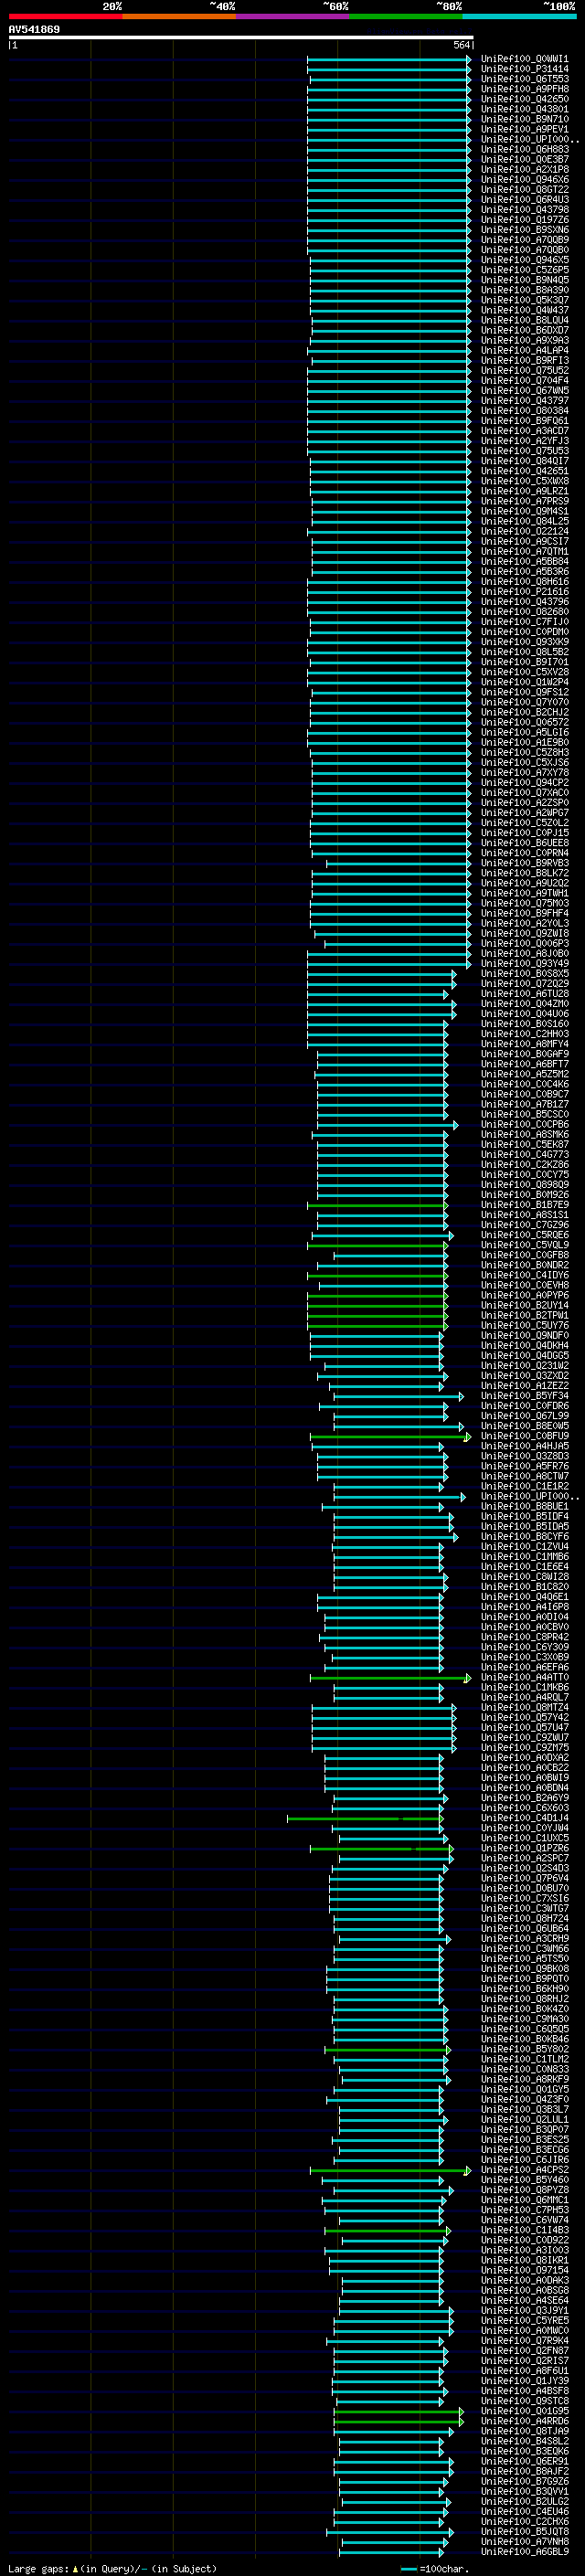Image resolution: width=585 pixels, height=2576 pixels.
Task: Click label UniRef100_C0BFU9
Action: [x=524, y=1436]
